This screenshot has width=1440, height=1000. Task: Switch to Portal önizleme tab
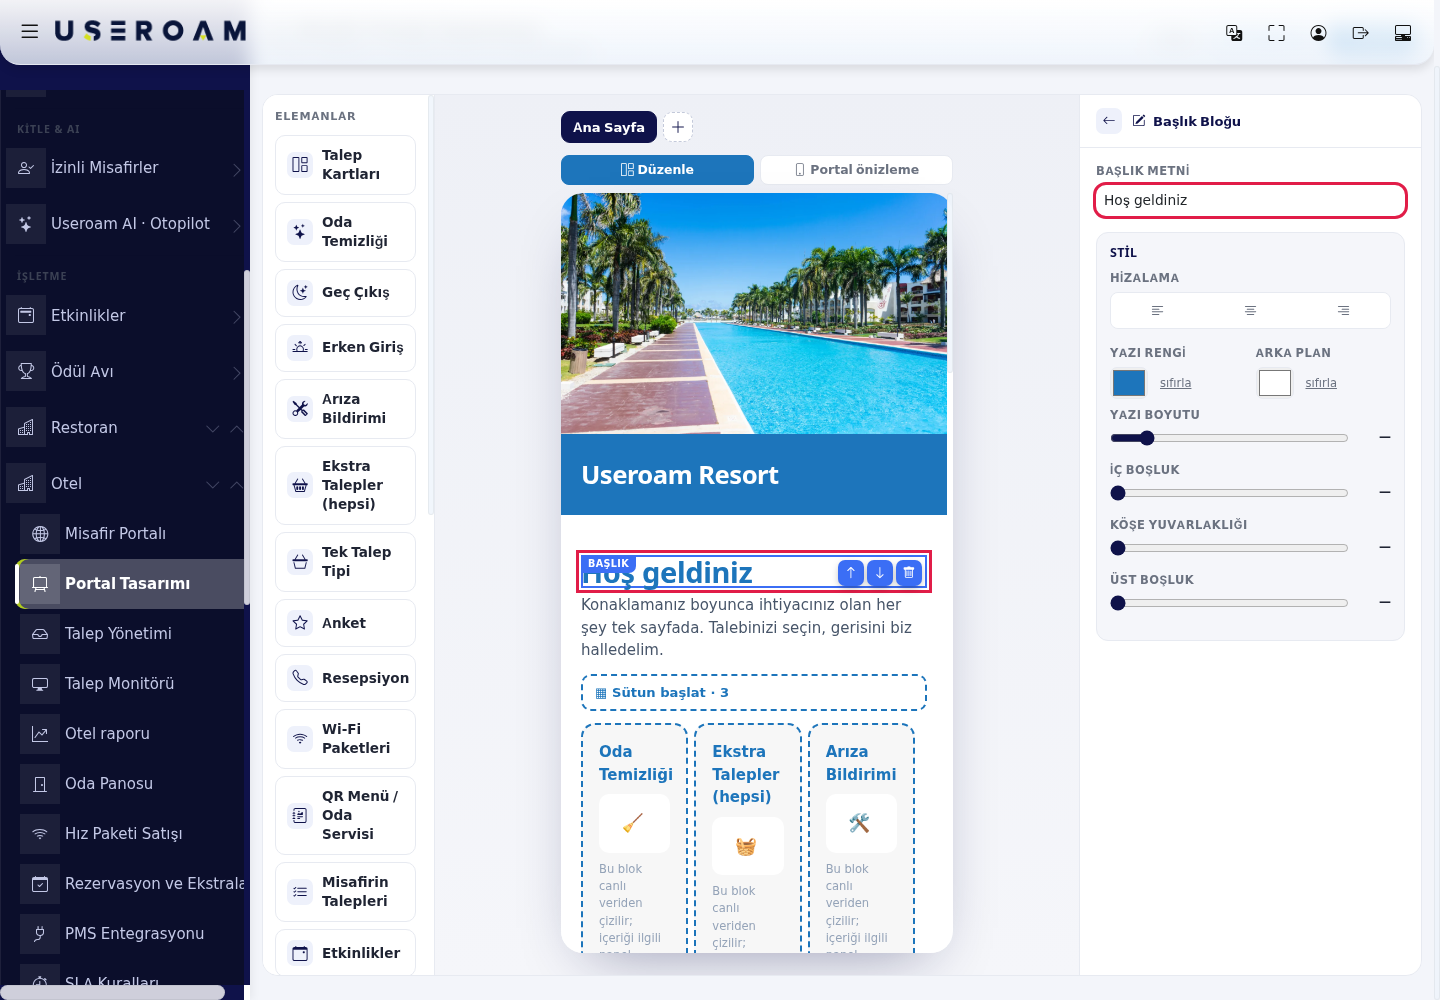point(857,170)
